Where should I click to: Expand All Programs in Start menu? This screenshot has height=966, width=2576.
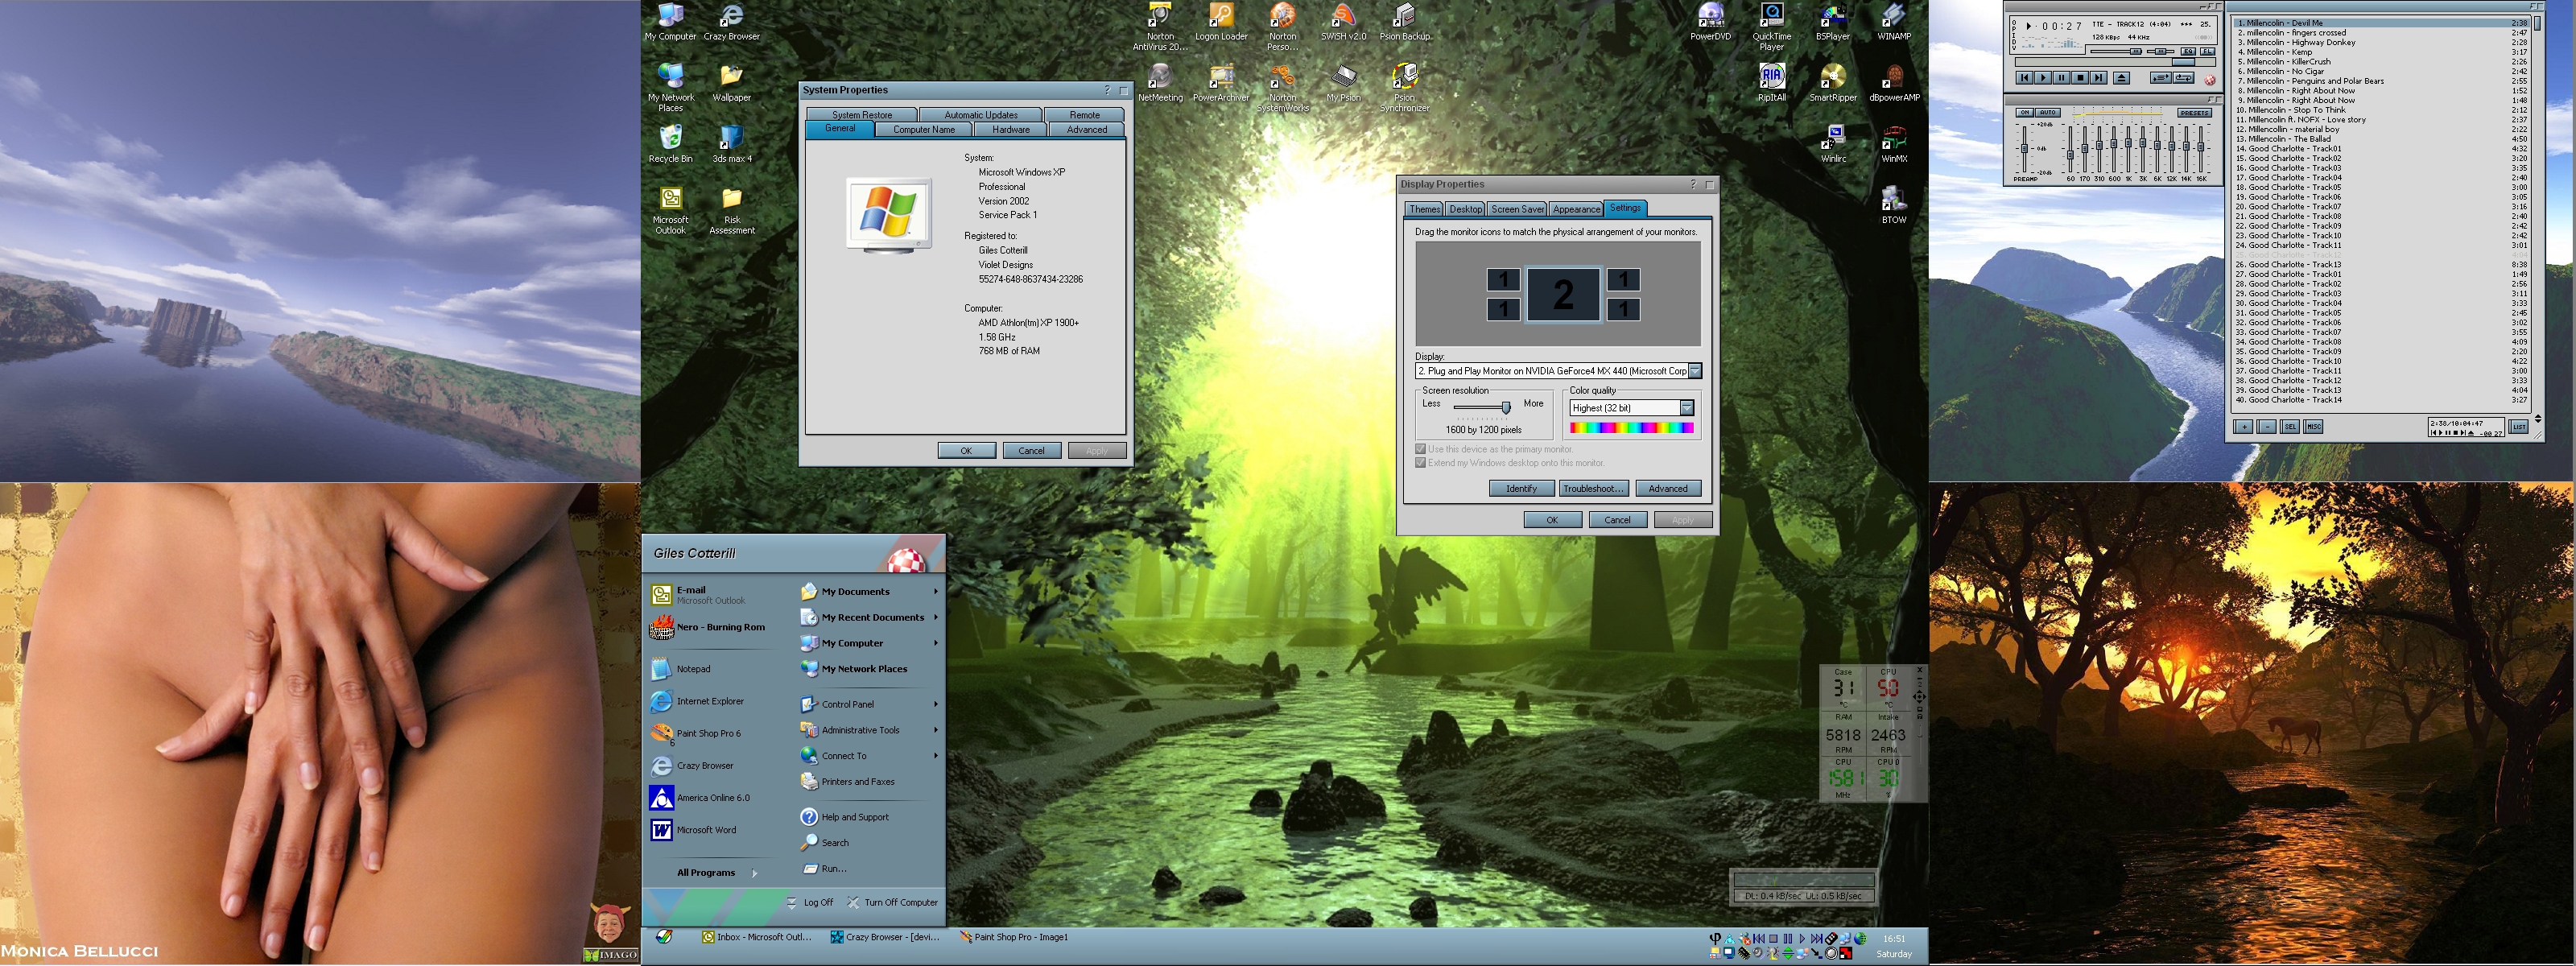[x=717, y=873]
